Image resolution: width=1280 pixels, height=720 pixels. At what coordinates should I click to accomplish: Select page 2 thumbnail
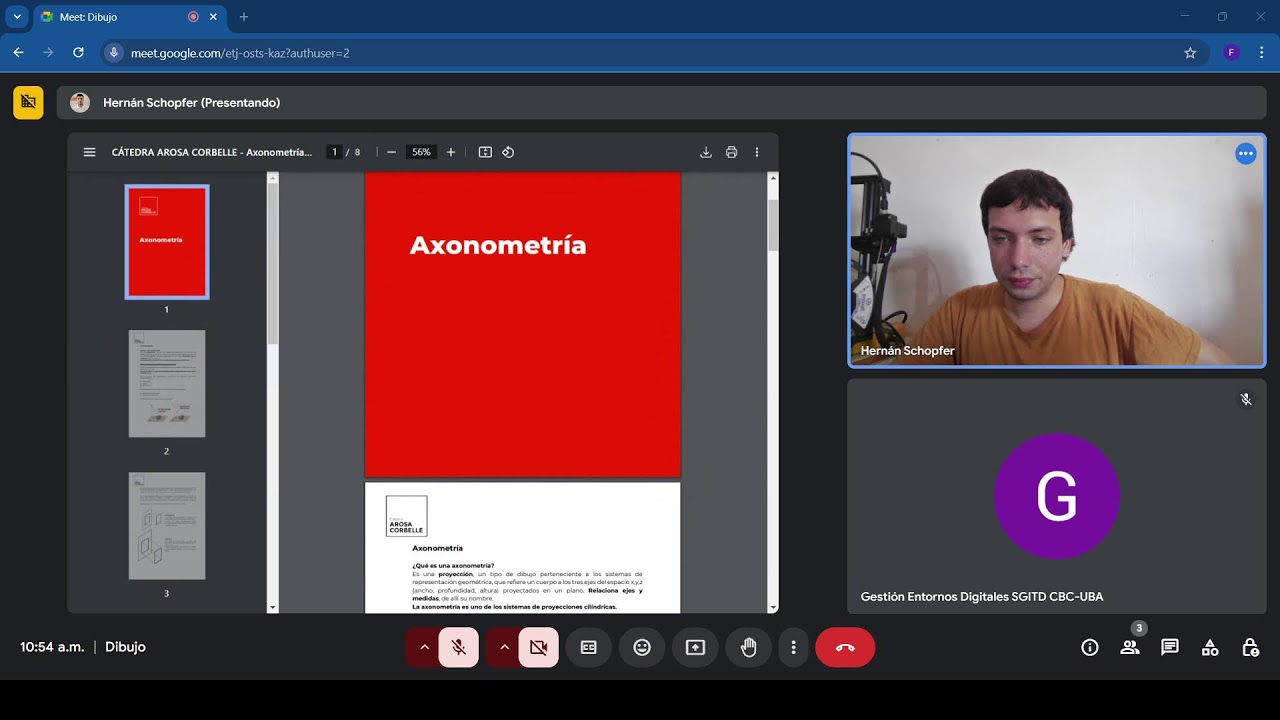click(x=167, y=384)
